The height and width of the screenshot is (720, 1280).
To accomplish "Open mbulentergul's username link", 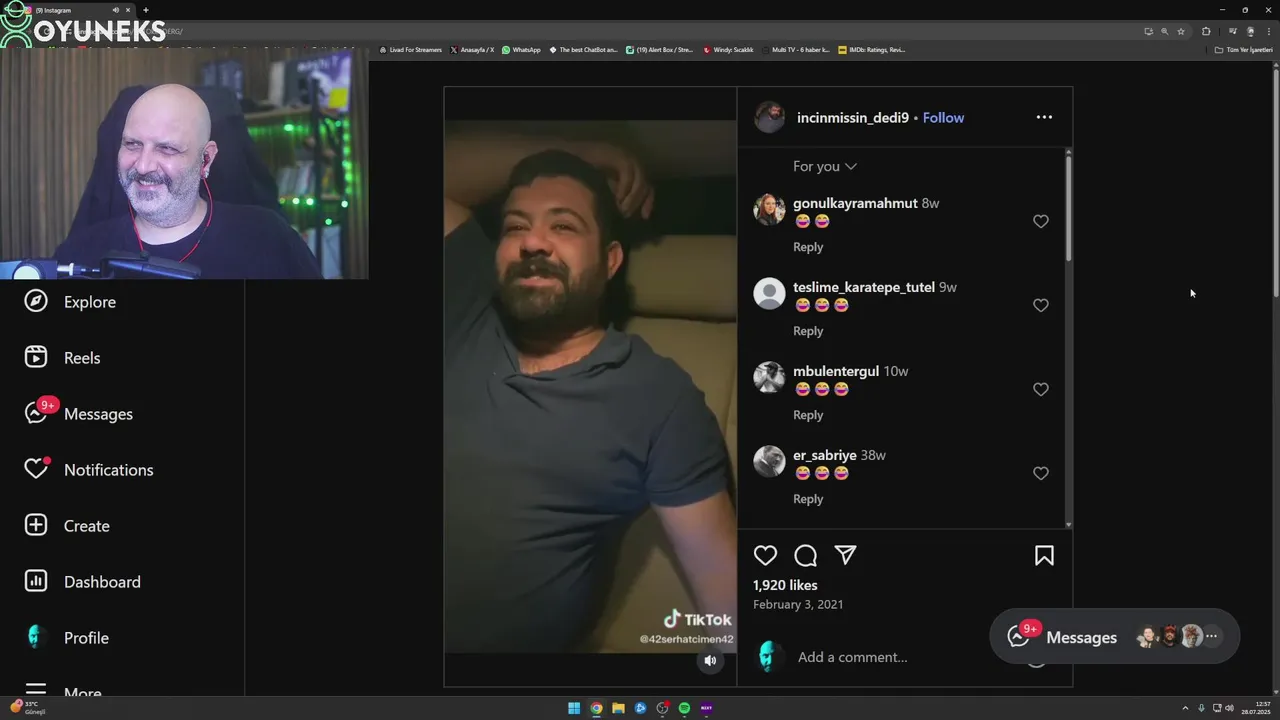I will pyautogui.click(x=836, y=371).
